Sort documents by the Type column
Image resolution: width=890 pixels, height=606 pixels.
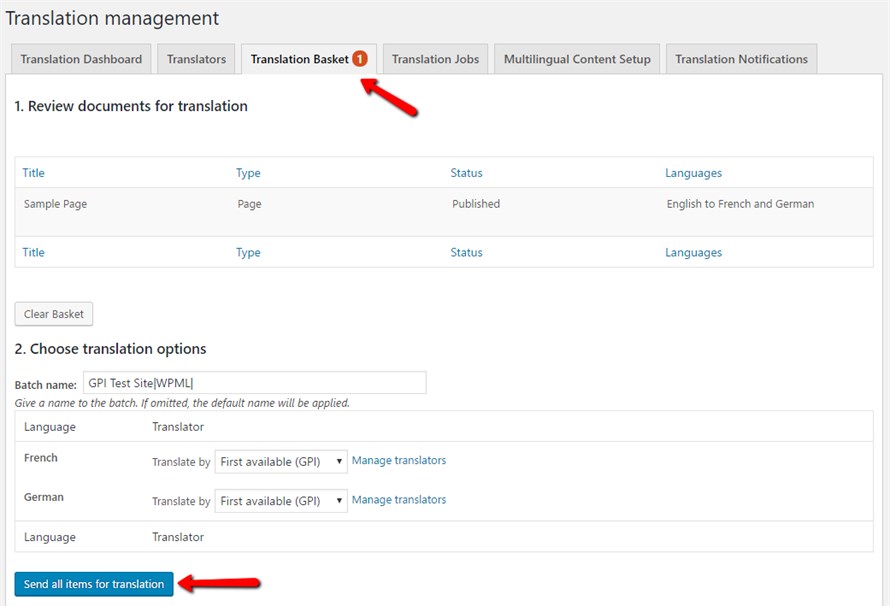point(247,172)
